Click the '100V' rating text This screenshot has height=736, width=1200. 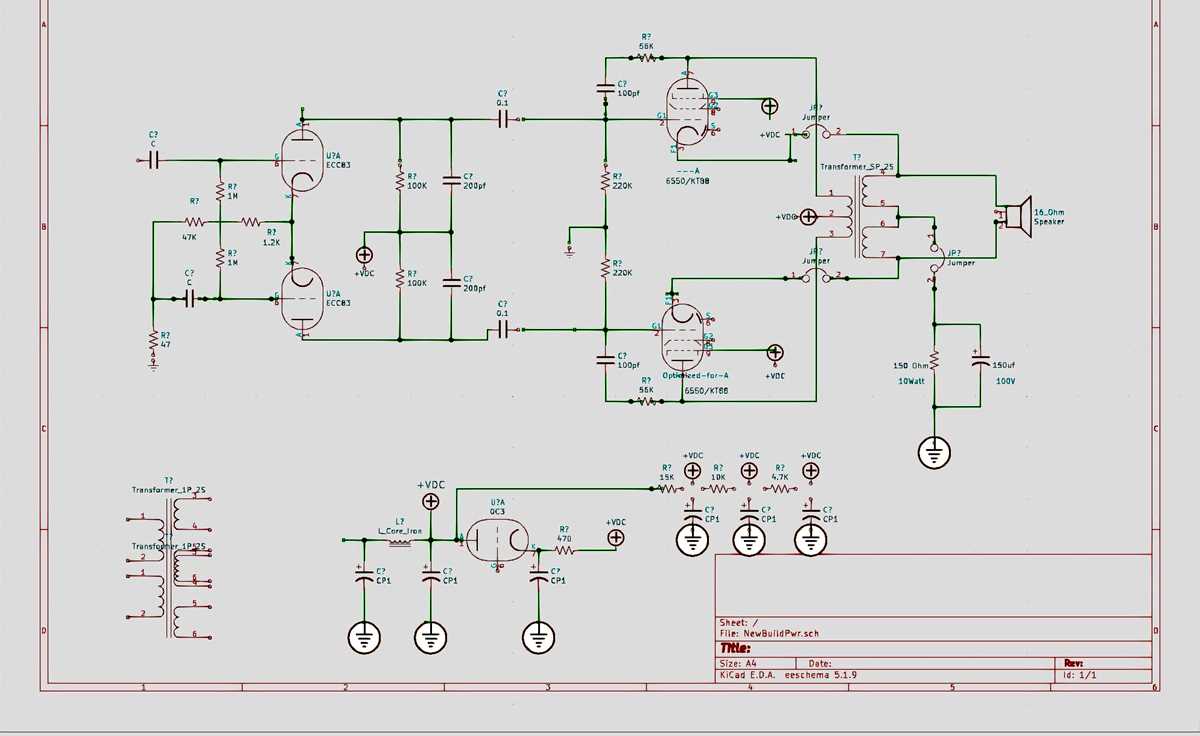[x=1004, y=381]
